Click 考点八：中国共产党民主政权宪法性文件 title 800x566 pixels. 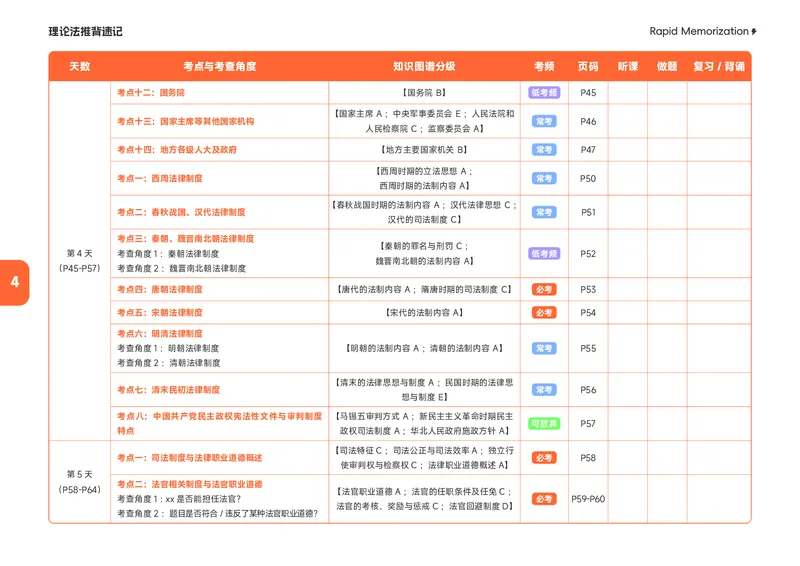click(x=219, y=423)
